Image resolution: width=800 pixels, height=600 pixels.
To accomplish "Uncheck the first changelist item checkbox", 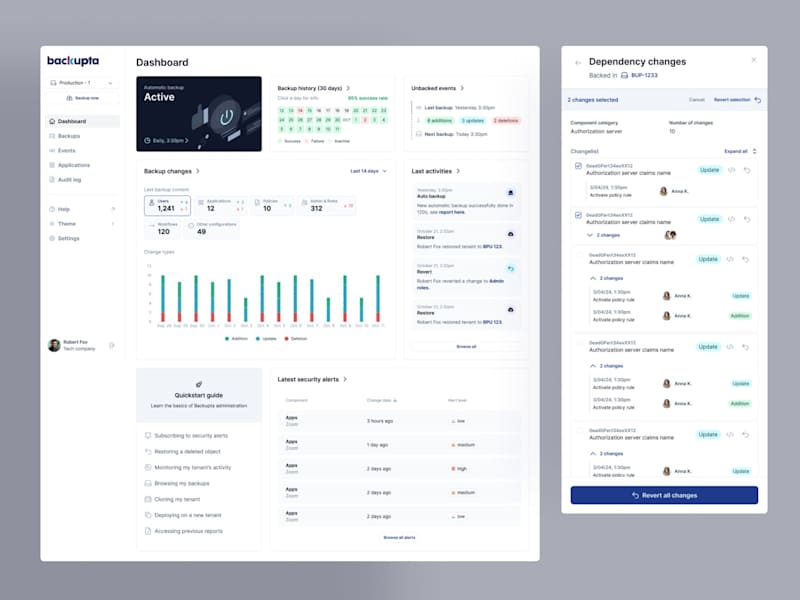I will 578,166.
